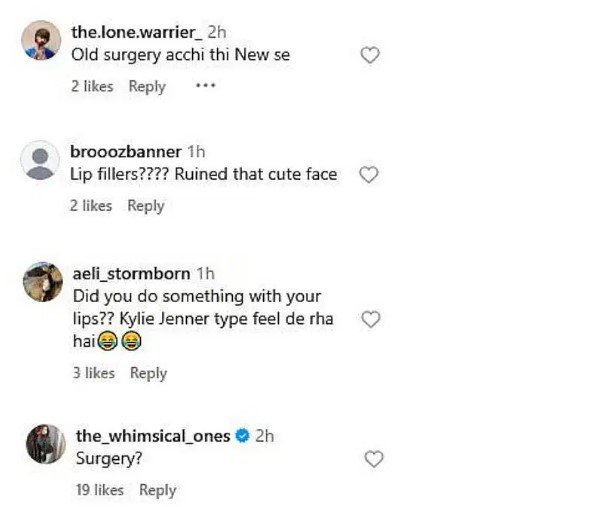Heart aeli_stormborn's Kylie Jenner comment
The image size is (613, 507).
pyautogui.click(x=370, y=320)
